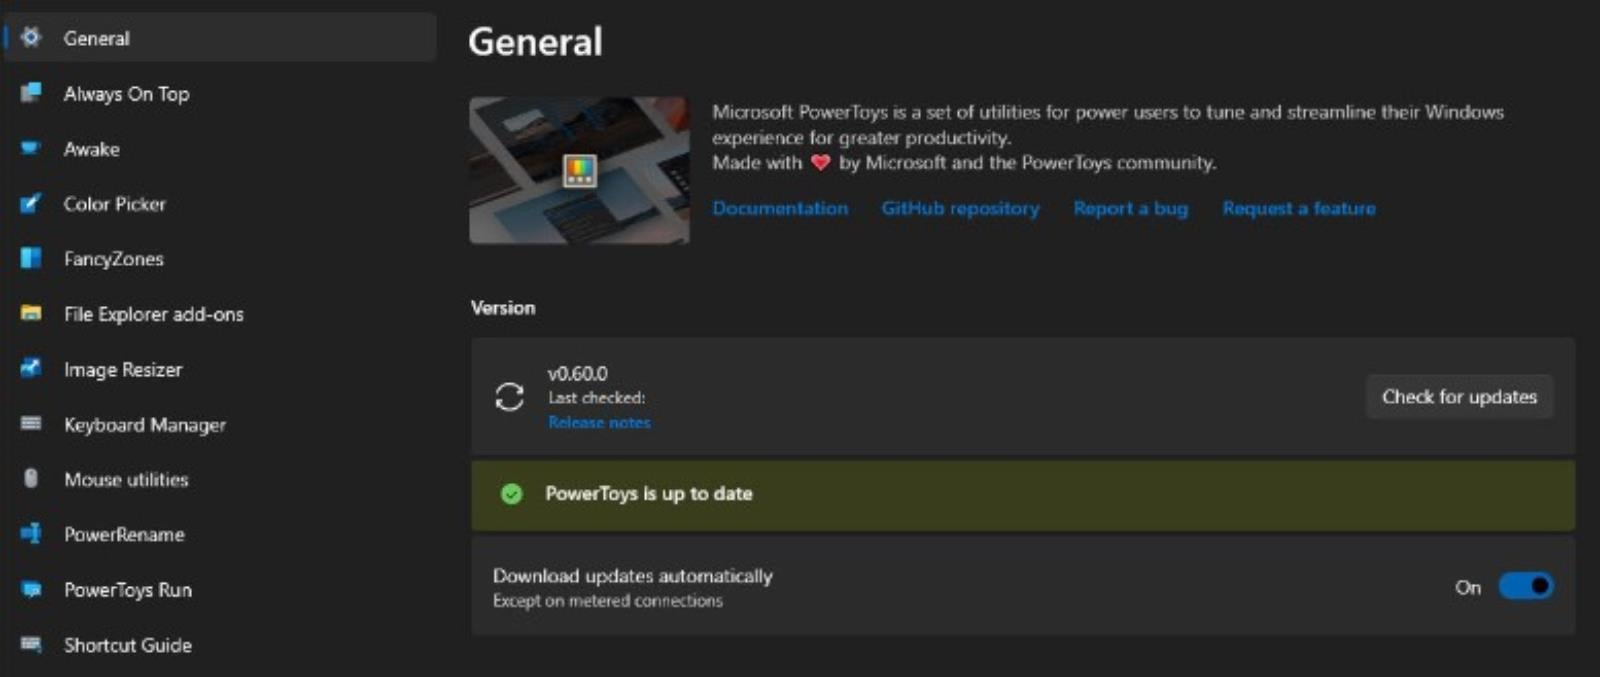Click the File Explorer add-ons icon
Image resolution: width=1600 pixels, height=677 pixels.
tap(31, 314)
